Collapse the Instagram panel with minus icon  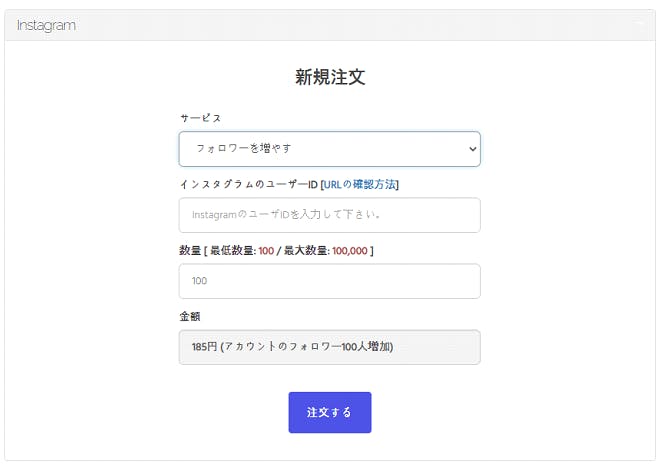tap(638, 25)
